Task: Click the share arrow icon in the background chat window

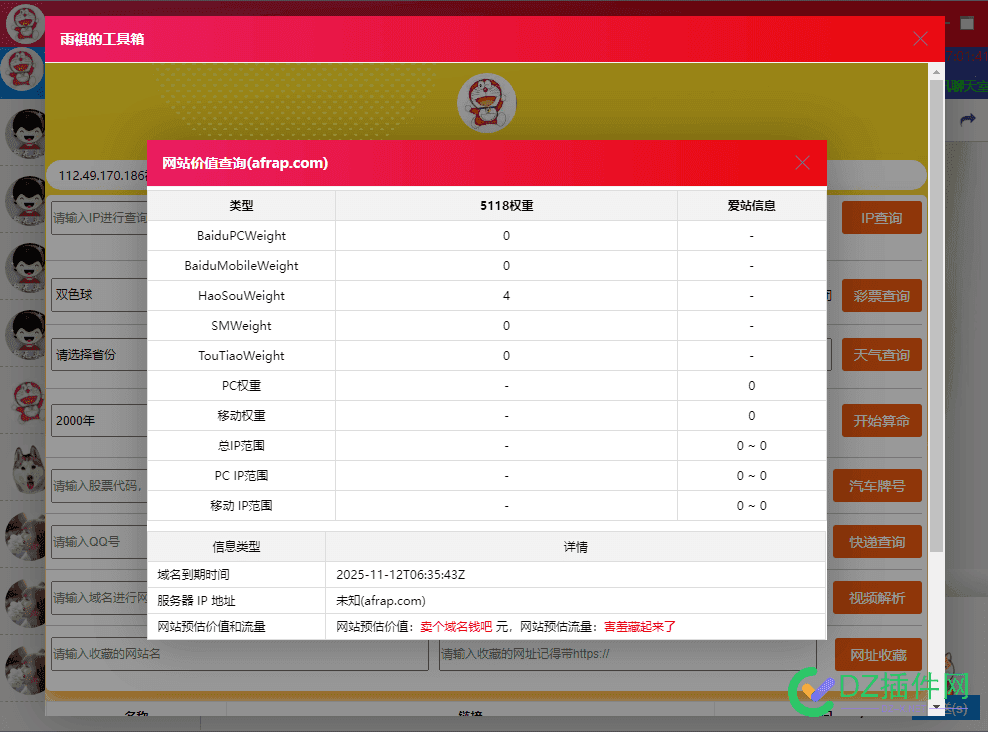Action: pyautogui.click(x=967, y=120)
